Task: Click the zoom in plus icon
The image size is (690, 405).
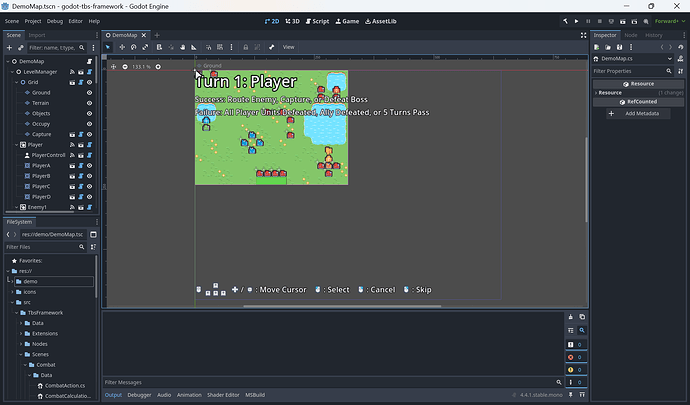Action: 158,67
